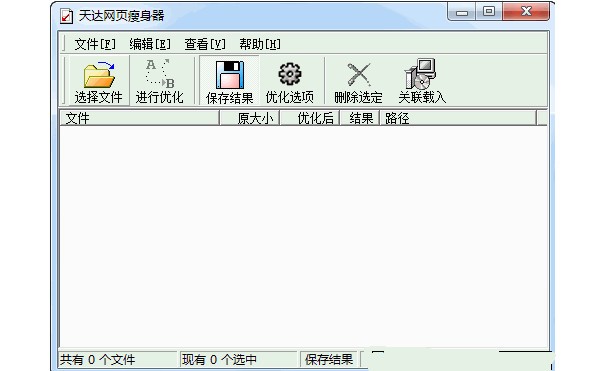
Task: Click the 结果 column header
Action: coord(359,118)
